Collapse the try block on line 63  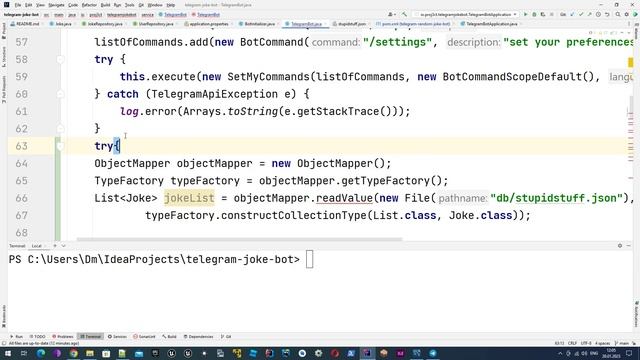point(60,146)
